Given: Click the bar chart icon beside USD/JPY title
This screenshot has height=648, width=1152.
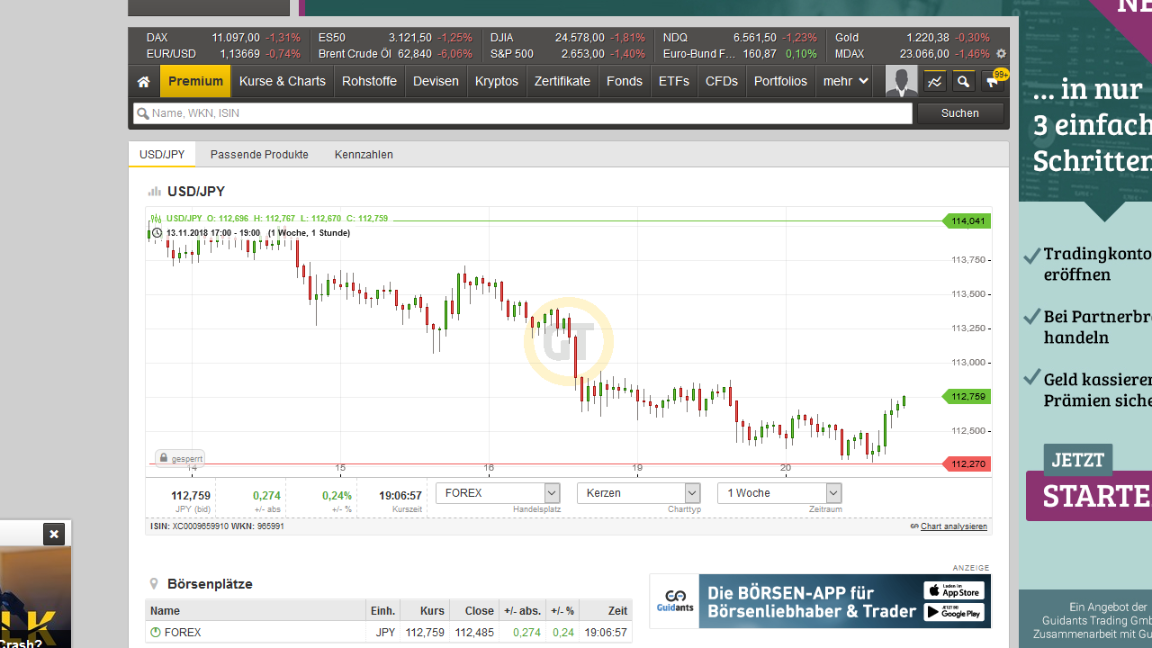Looking at the screenshot, I should [x=154, y=192].
